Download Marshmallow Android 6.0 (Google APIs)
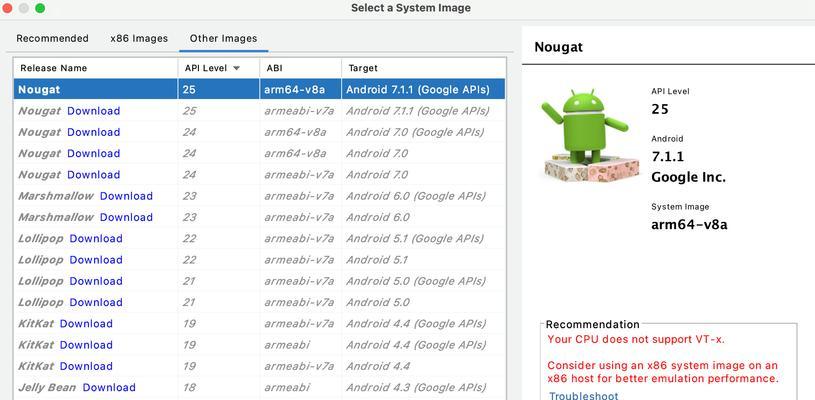This screenshot has width=815, height=400. click(x=126, y=196)
